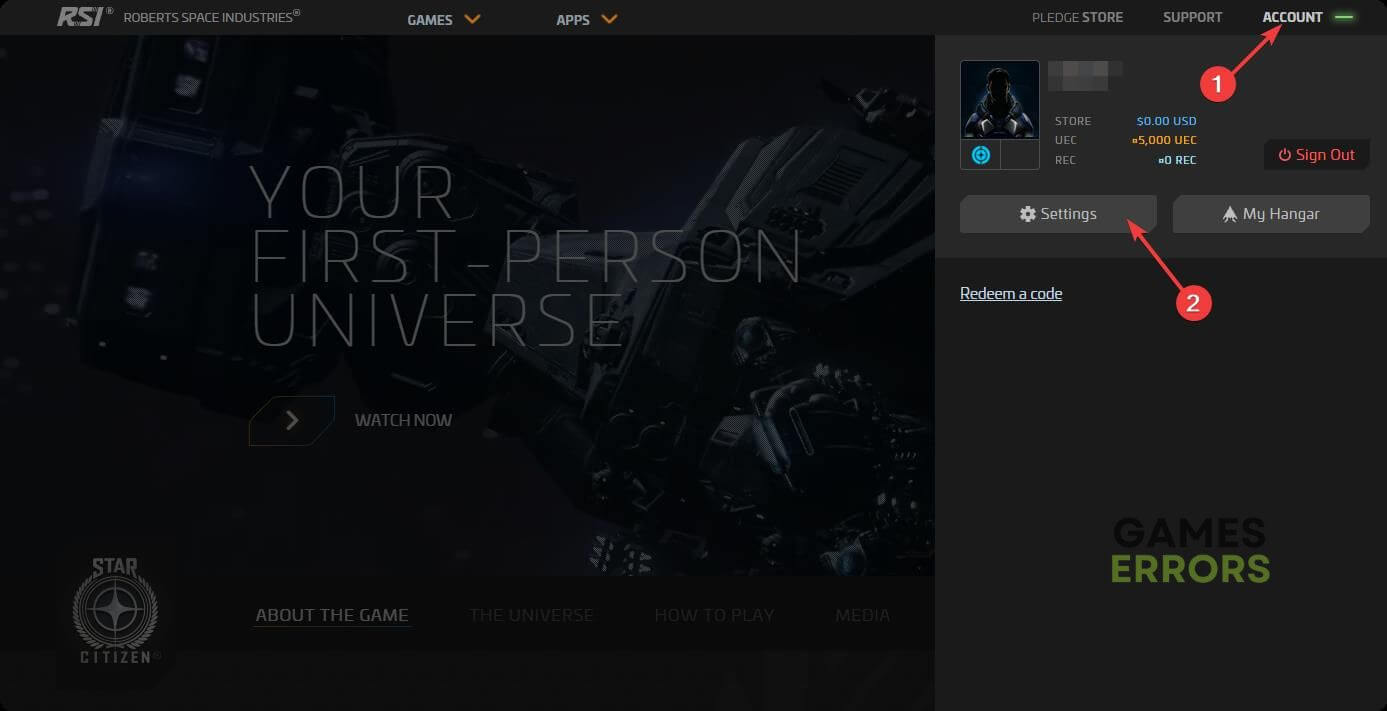1387x711 pixels.
Task: Open My Hangar
Action: (1271, 214)
